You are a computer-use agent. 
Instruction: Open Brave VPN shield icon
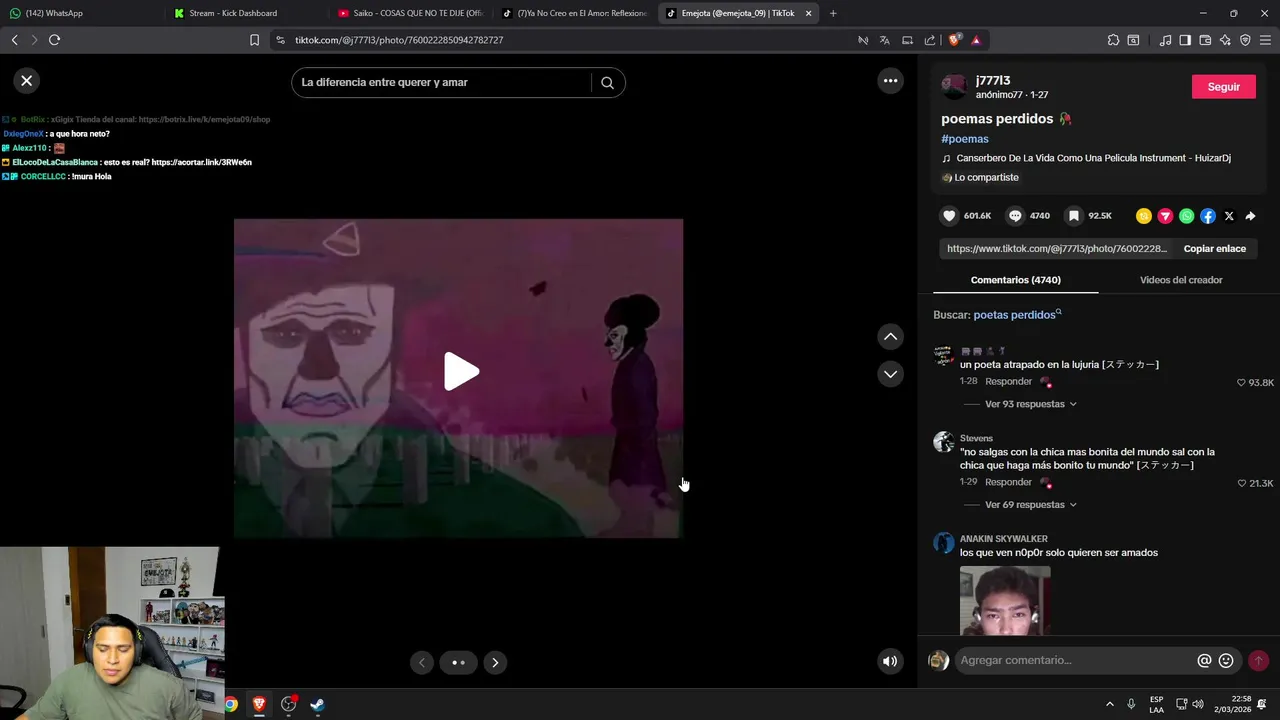[x=1245, y=40]
